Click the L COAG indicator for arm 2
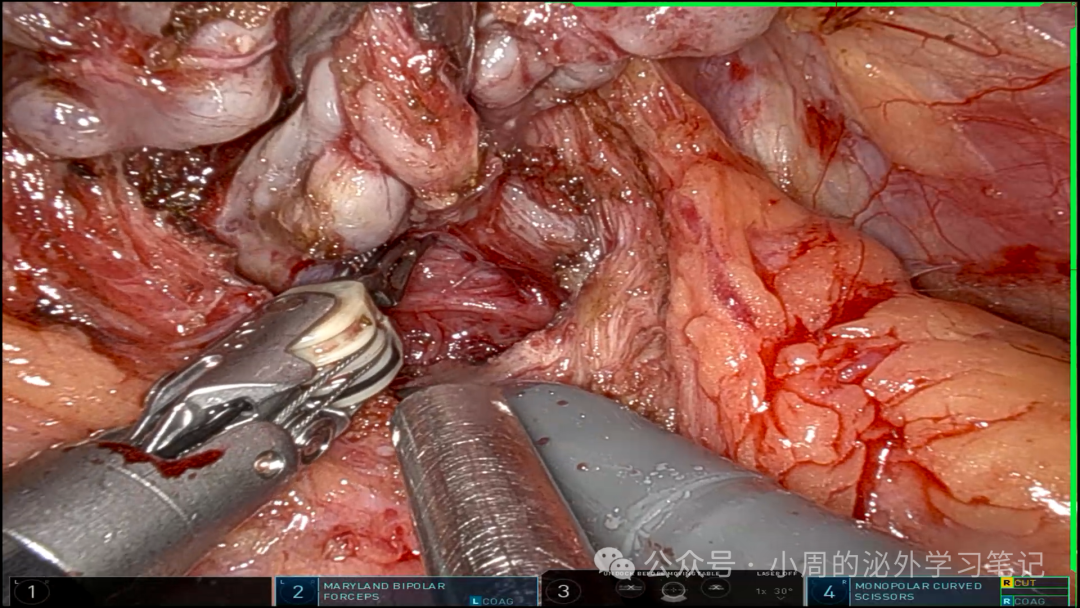This screenshot has width=1080, height=608. point(492,600)
